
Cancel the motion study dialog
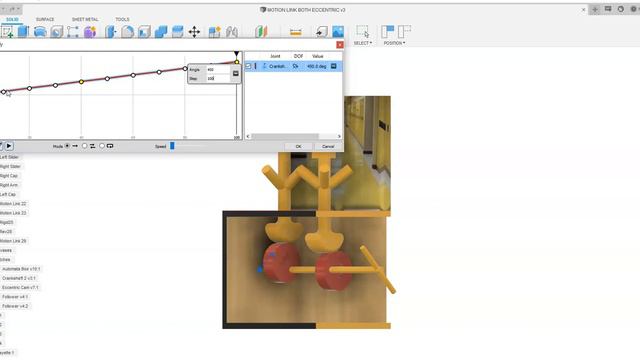328,147
